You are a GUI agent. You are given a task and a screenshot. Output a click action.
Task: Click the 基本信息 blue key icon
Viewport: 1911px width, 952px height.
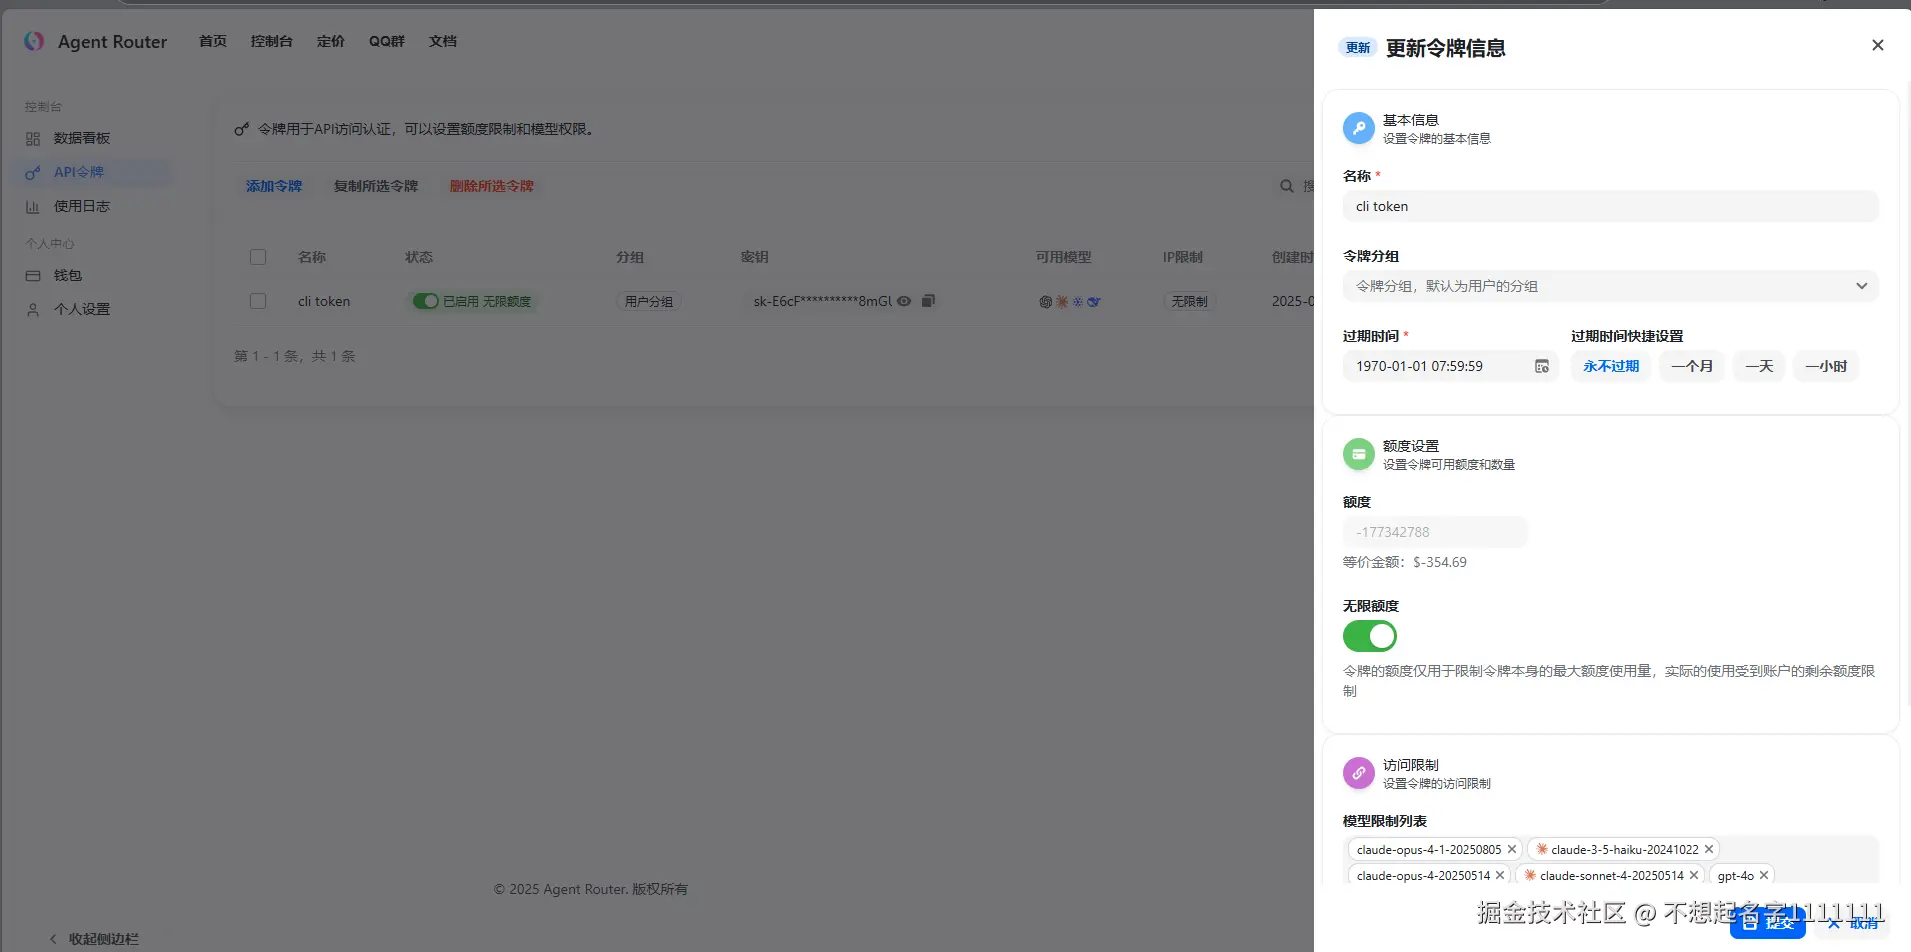point(1359,128)
